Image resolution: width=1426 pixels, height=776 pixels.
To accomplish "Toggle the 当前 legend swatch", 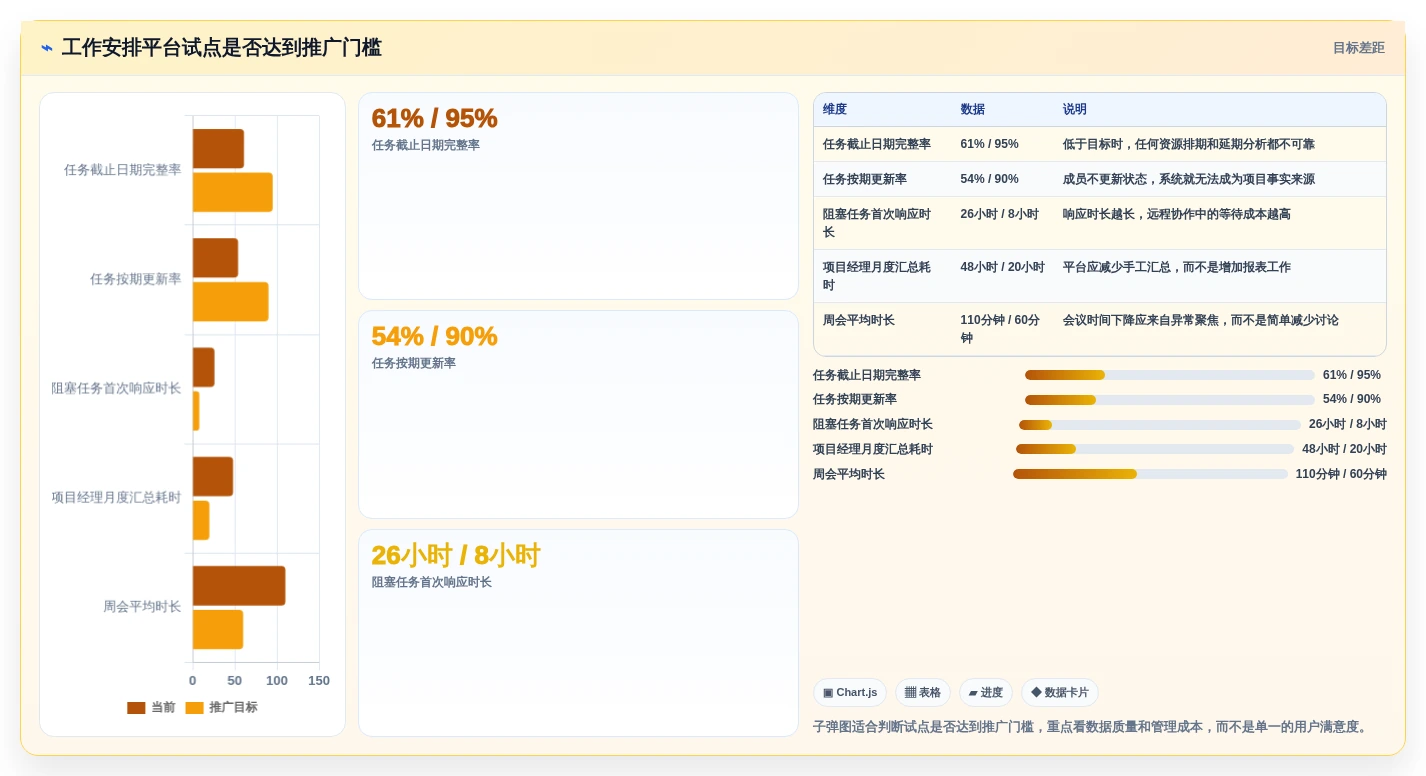I will click(x=136, y=708).
